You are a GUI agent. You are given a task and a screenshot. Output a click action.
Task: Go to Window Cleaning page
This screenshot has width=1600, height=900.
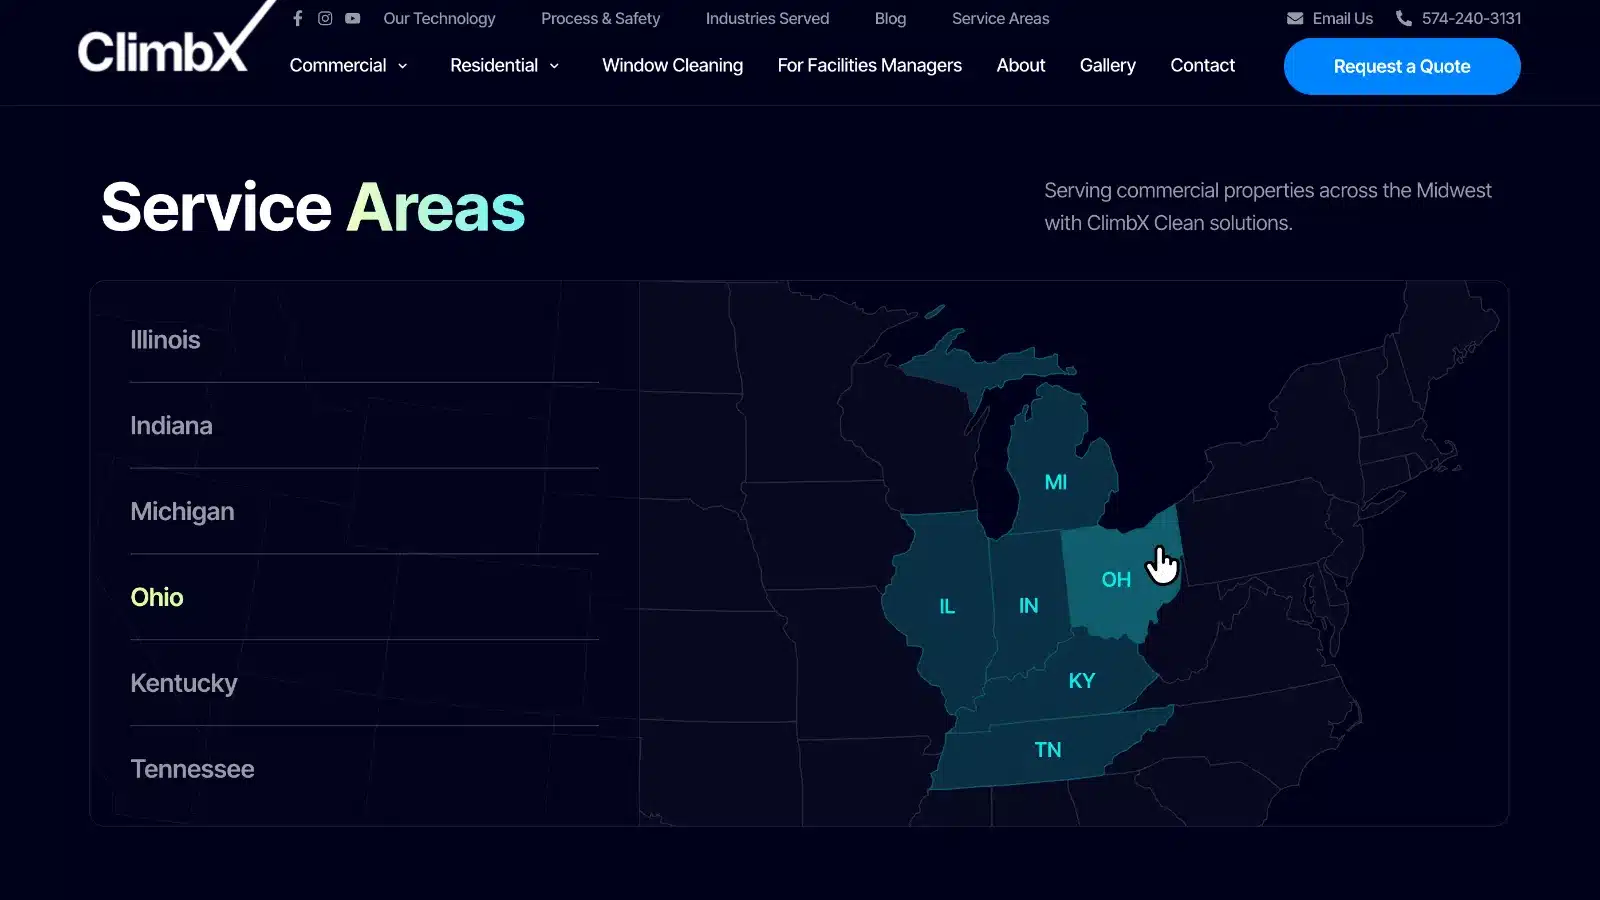coord(672,65)
